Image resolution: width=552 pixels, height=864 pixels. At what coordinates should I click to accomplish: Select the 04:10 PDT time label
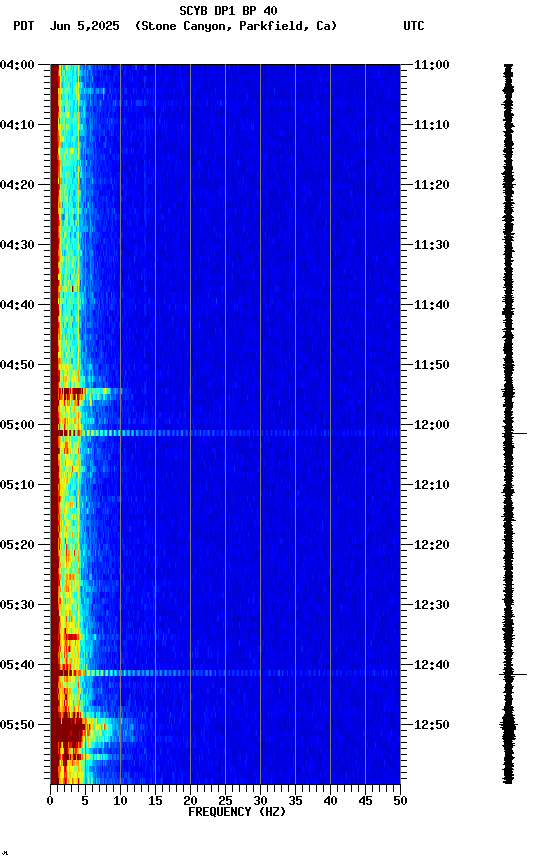[17, 125]
